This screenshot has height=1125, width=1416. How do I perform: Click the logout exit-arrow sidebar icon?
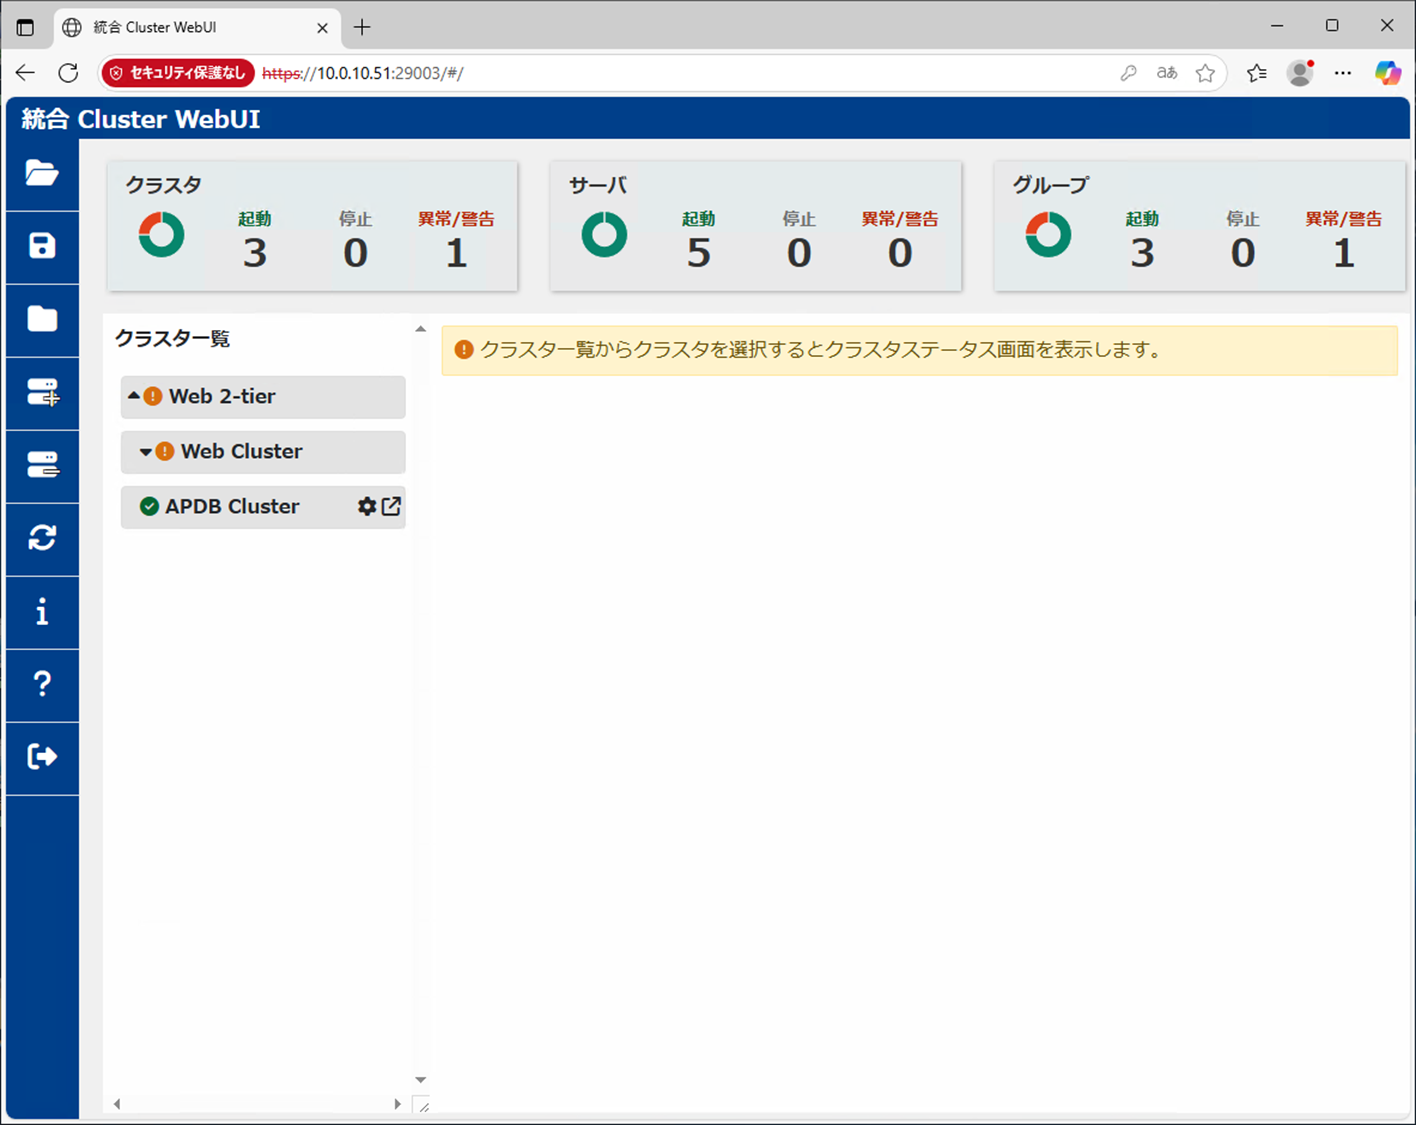click(x=42, y=756)
